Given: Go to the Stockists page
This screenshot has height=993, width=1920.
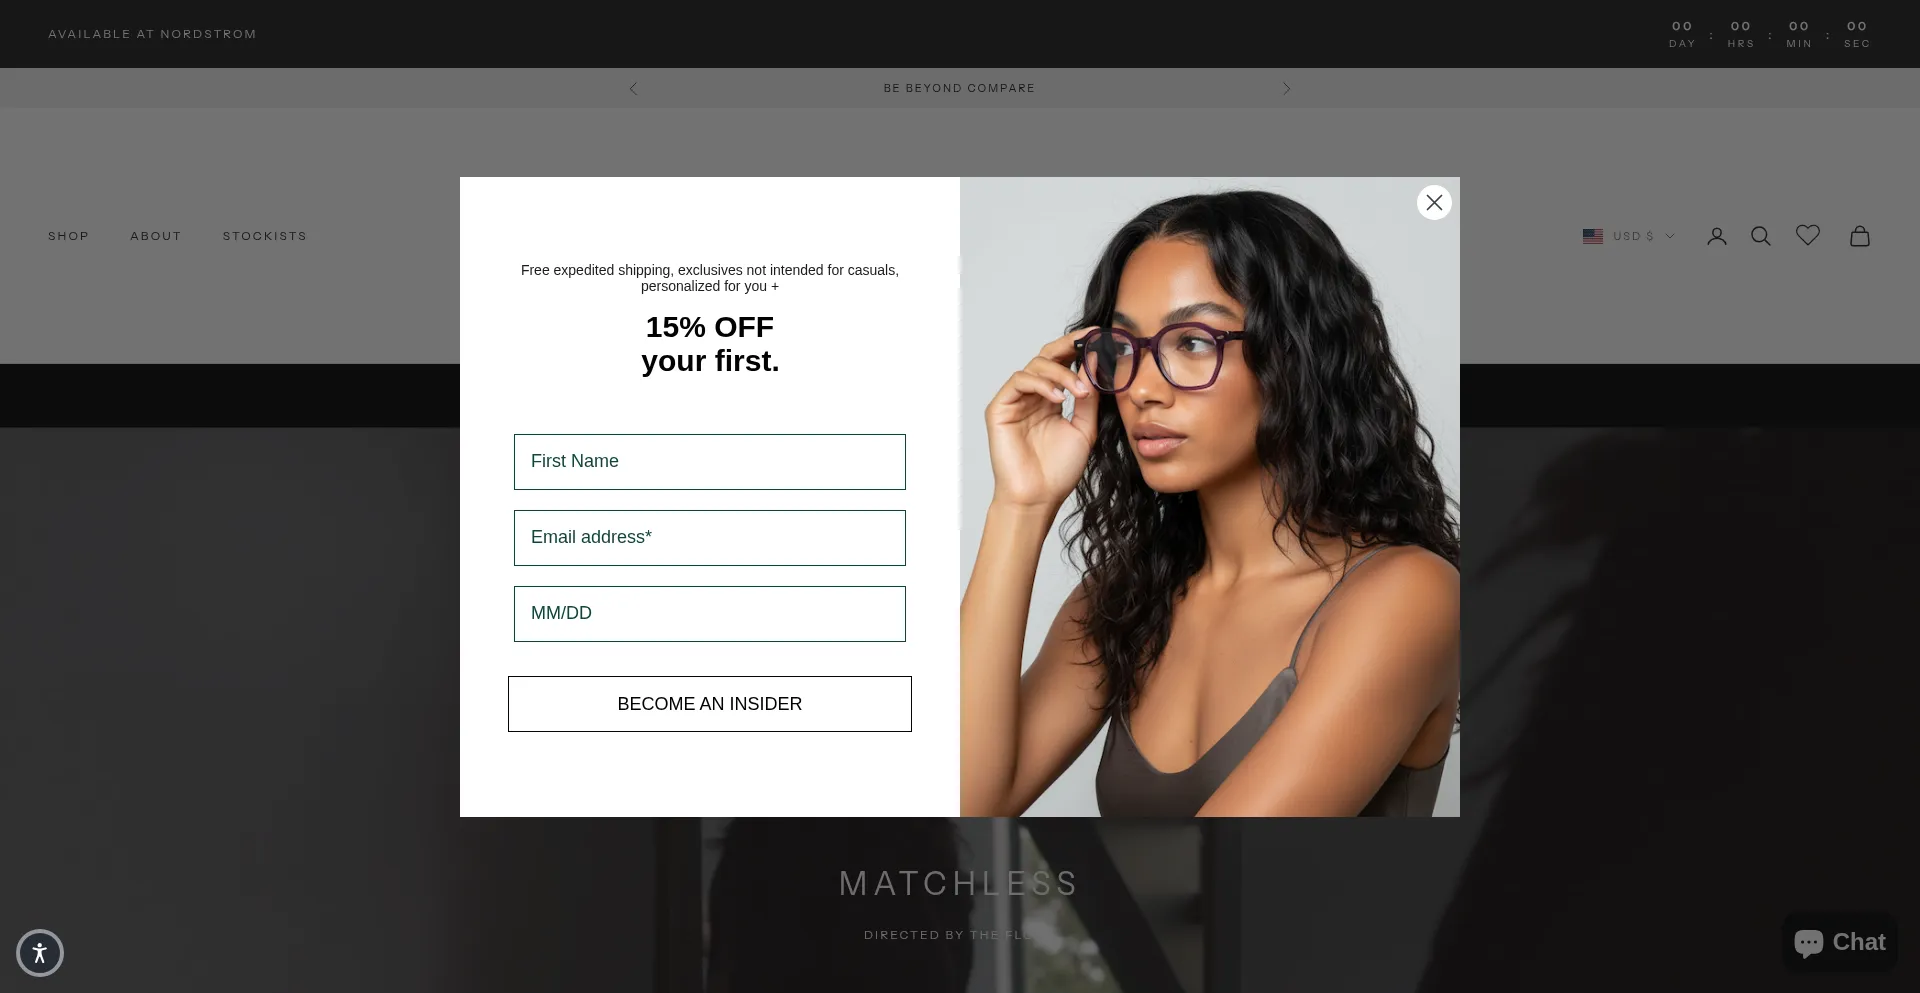Looking at the screenshot, I should [x=265, y=236].
